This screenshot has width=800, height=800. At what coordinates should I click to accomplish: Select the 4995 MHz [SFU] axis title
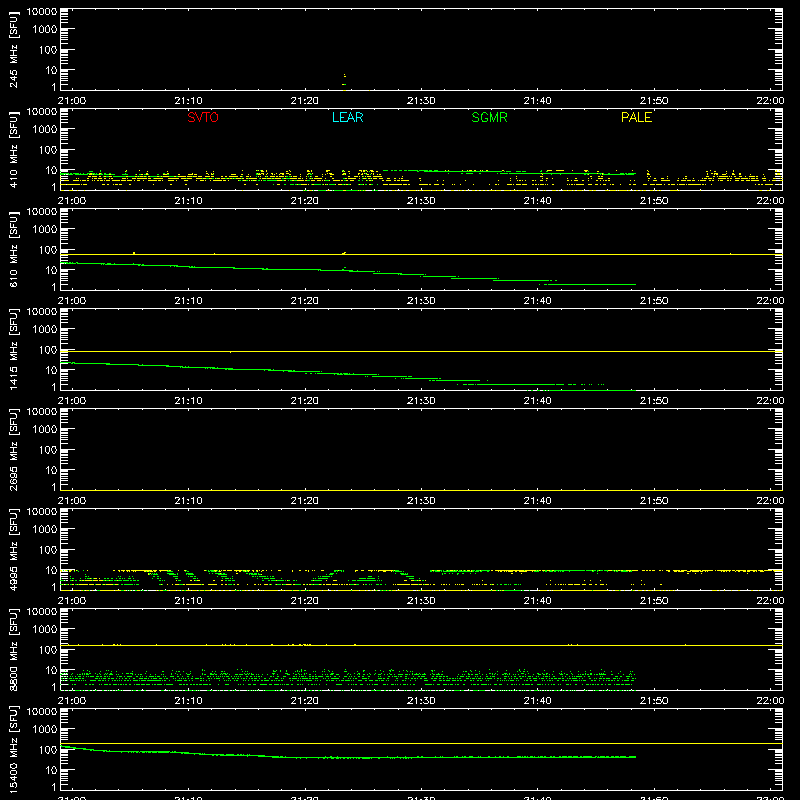click(x=13, y=549)
